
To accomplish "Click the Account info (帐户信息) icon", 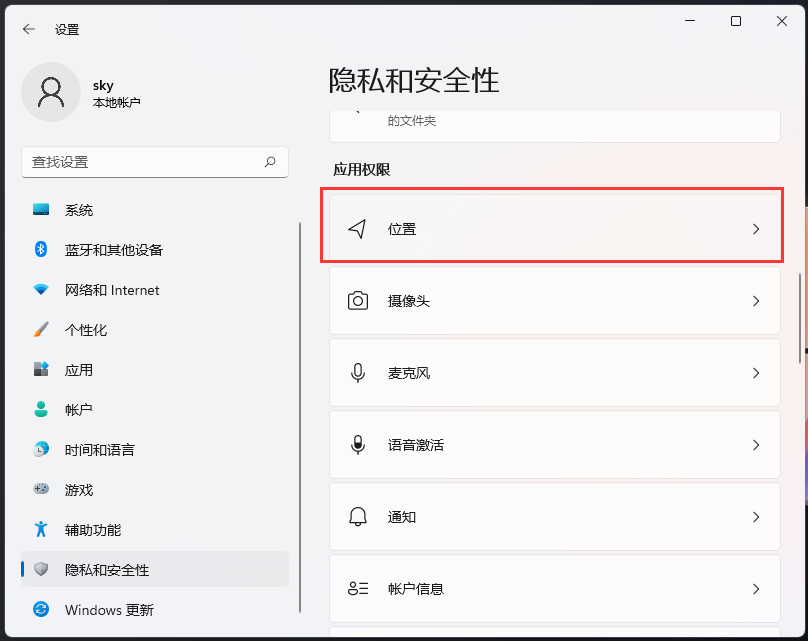I will coord(357,588).
